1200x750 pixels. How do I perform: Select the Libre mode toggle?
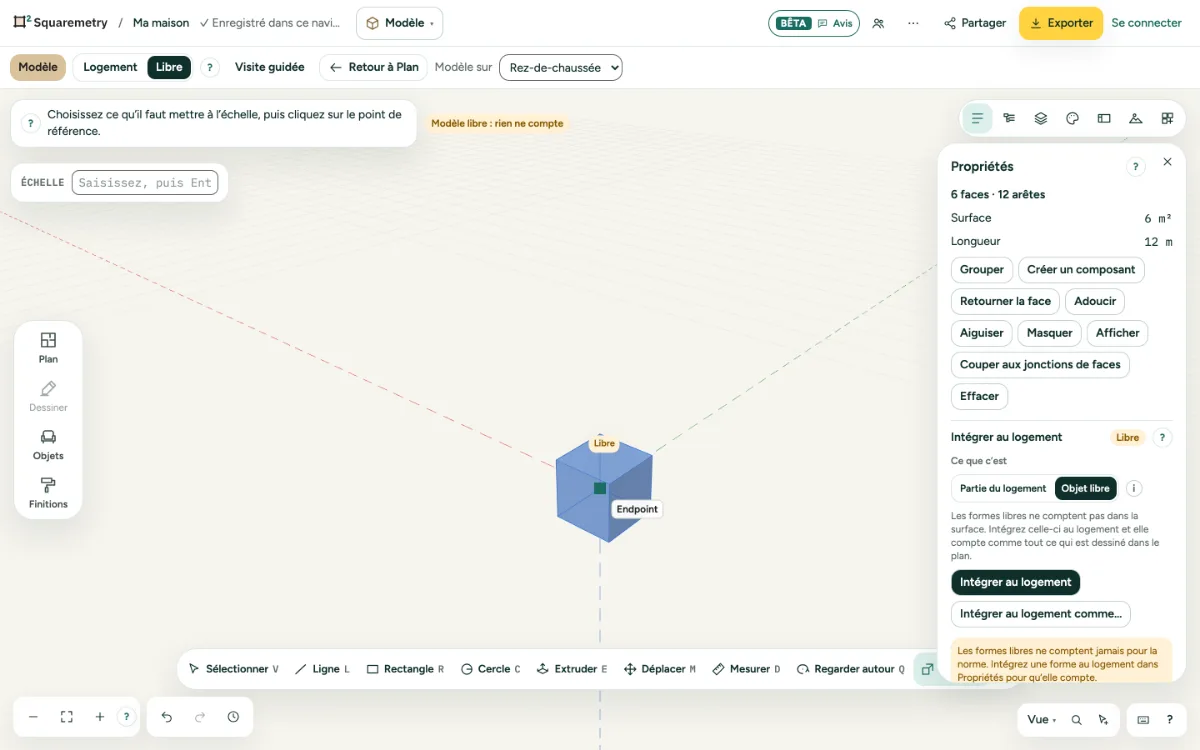coord(169,67)
